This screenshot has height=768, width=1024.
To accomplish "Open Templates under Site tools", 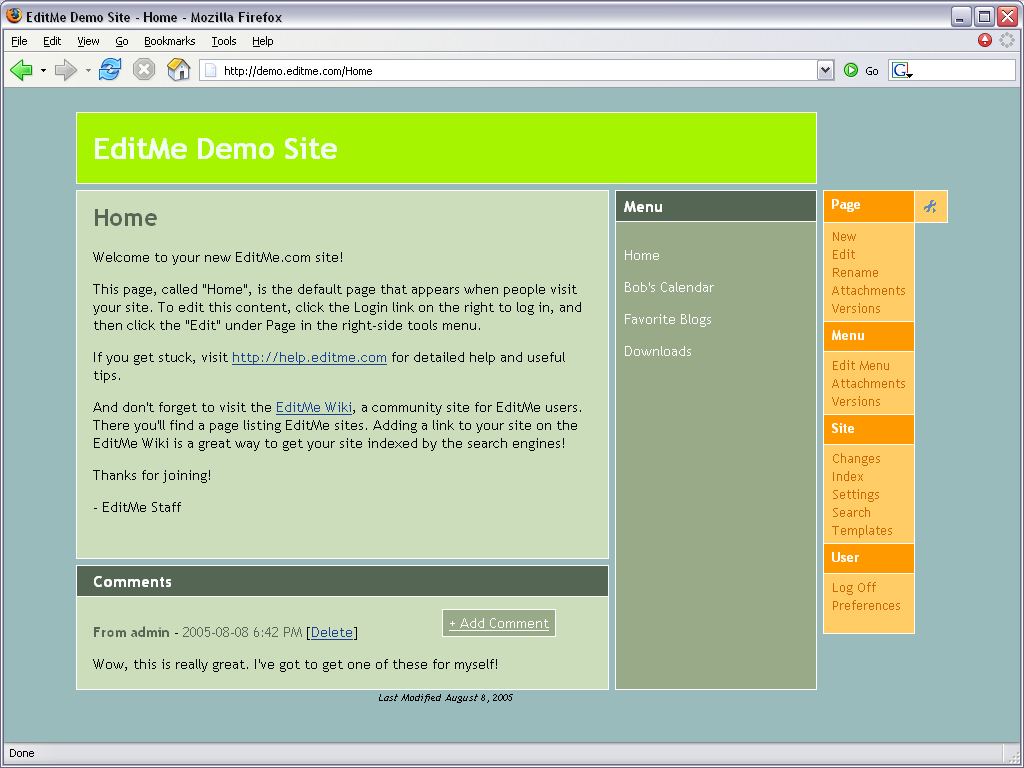I will coord(862,530).
